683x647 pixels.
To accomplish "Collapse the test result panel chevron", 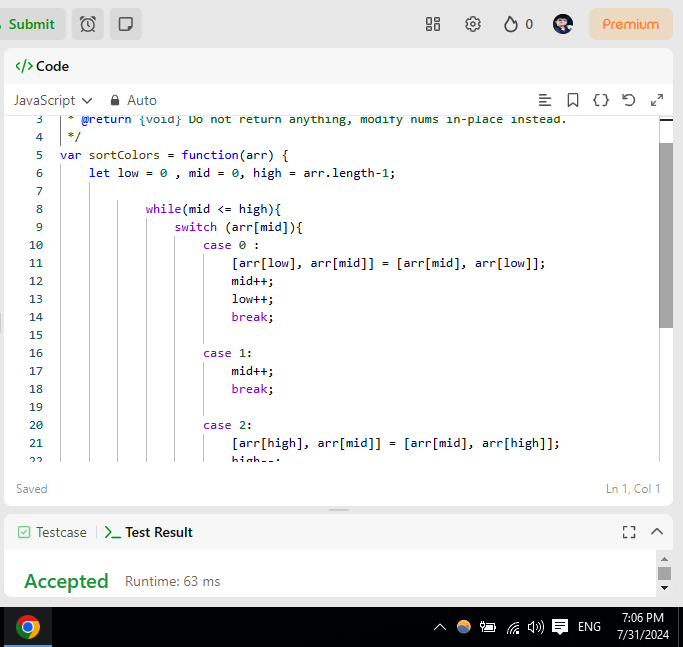I will point(657,532).
